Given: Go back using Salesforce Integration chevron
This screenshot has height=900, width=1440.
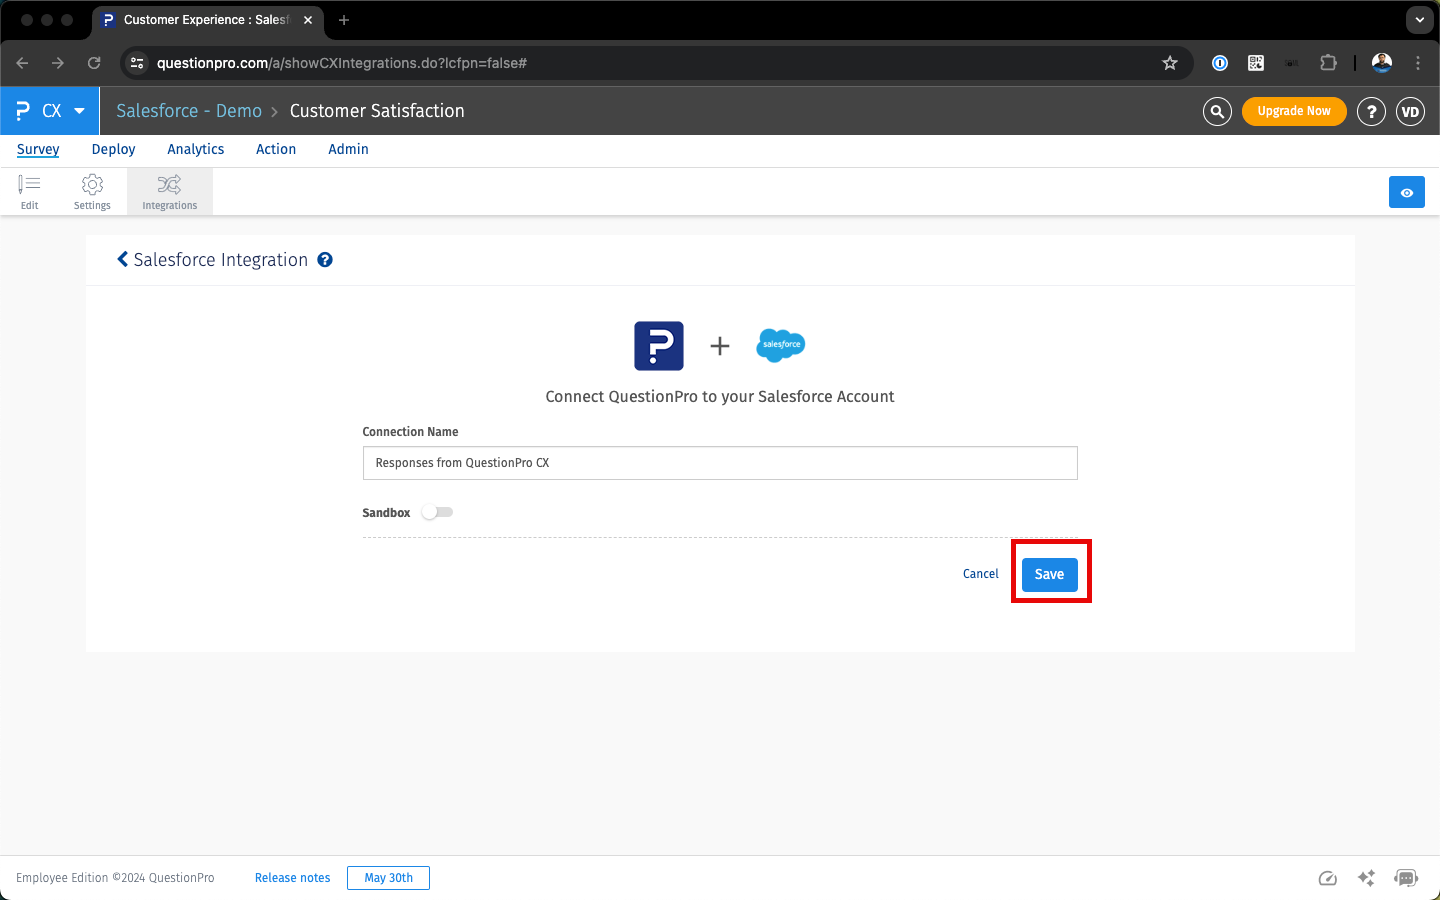Looking at the screenshot, I should [123, 260].
